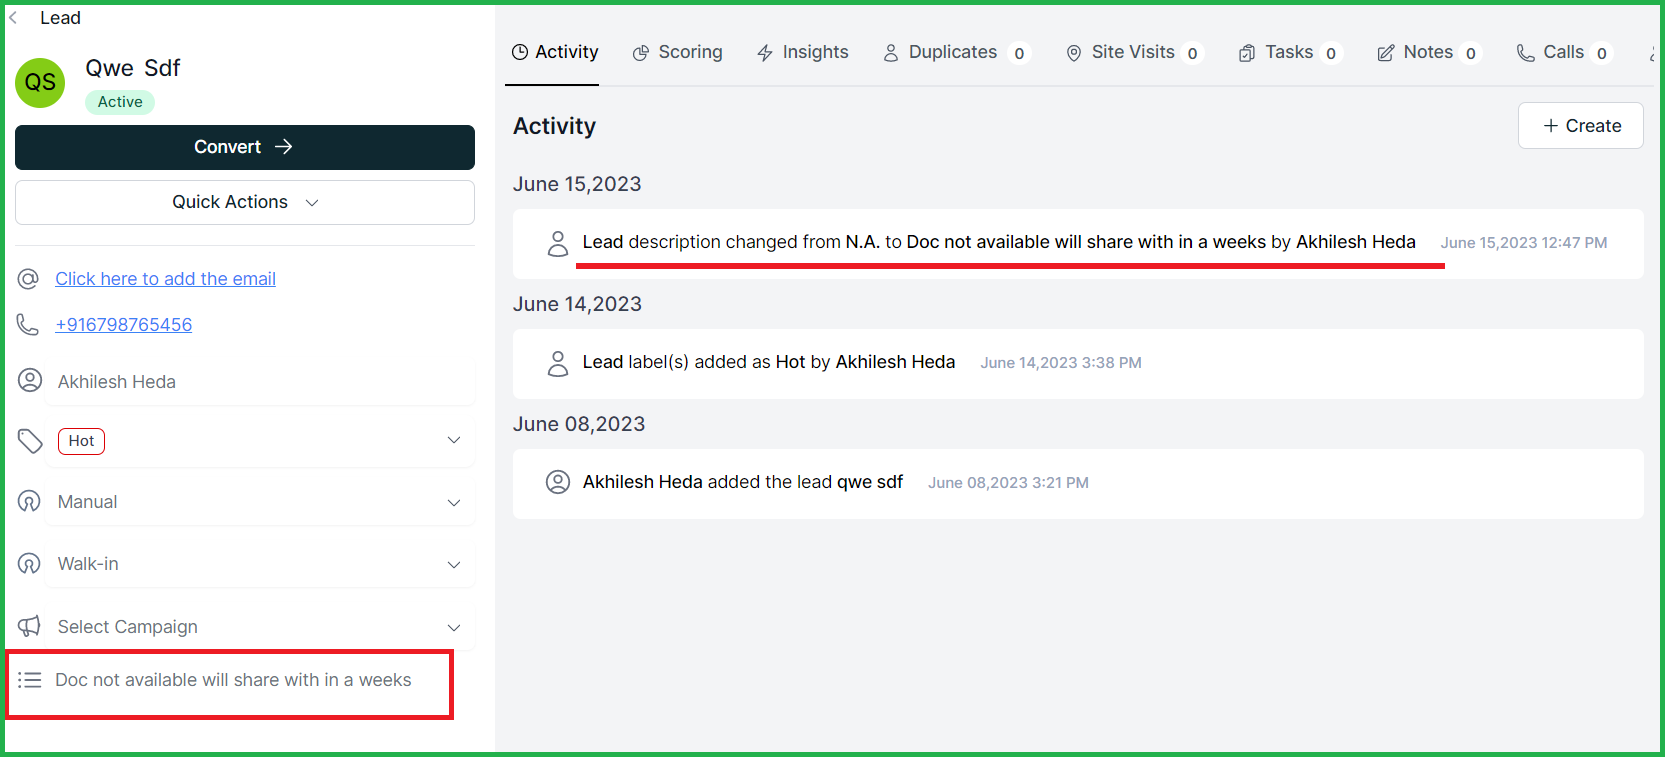The width and height of the screenshot is (1670, 763).
Task: Click the Lead description changed activity text
Action: (x=999, y=242)
